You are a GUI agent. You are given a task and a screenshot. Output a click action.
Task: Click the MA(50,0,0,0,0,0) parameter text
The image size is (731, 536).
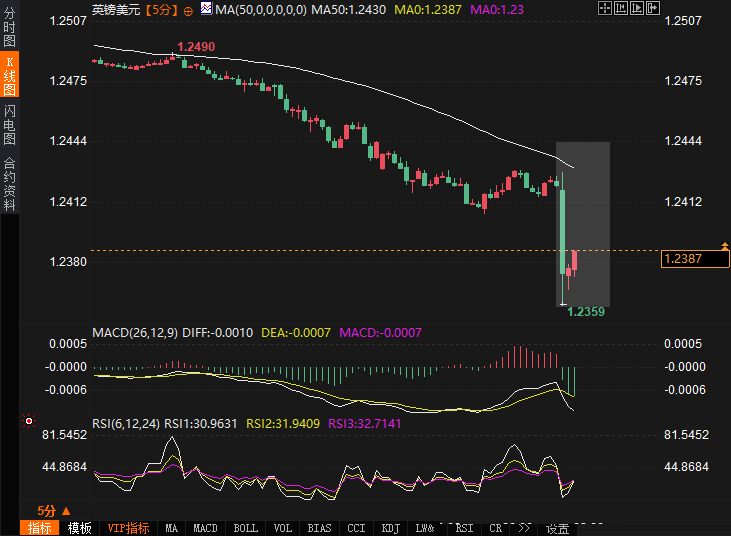pos(261,10)
